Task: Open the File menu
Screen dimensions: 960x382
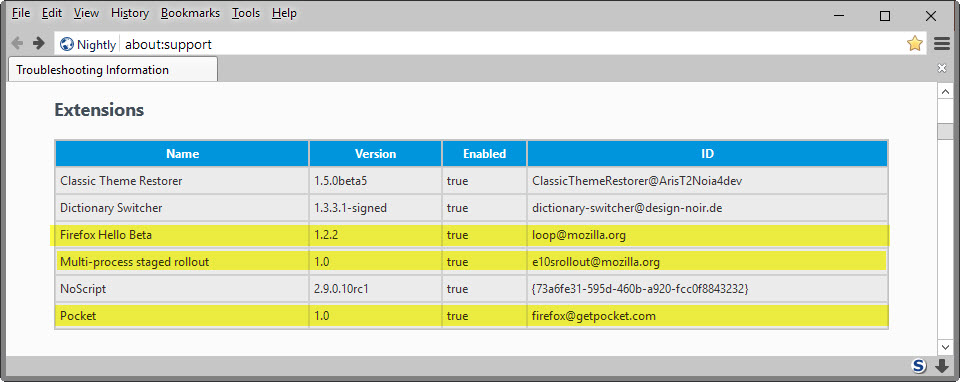Action: pos(21,13)
